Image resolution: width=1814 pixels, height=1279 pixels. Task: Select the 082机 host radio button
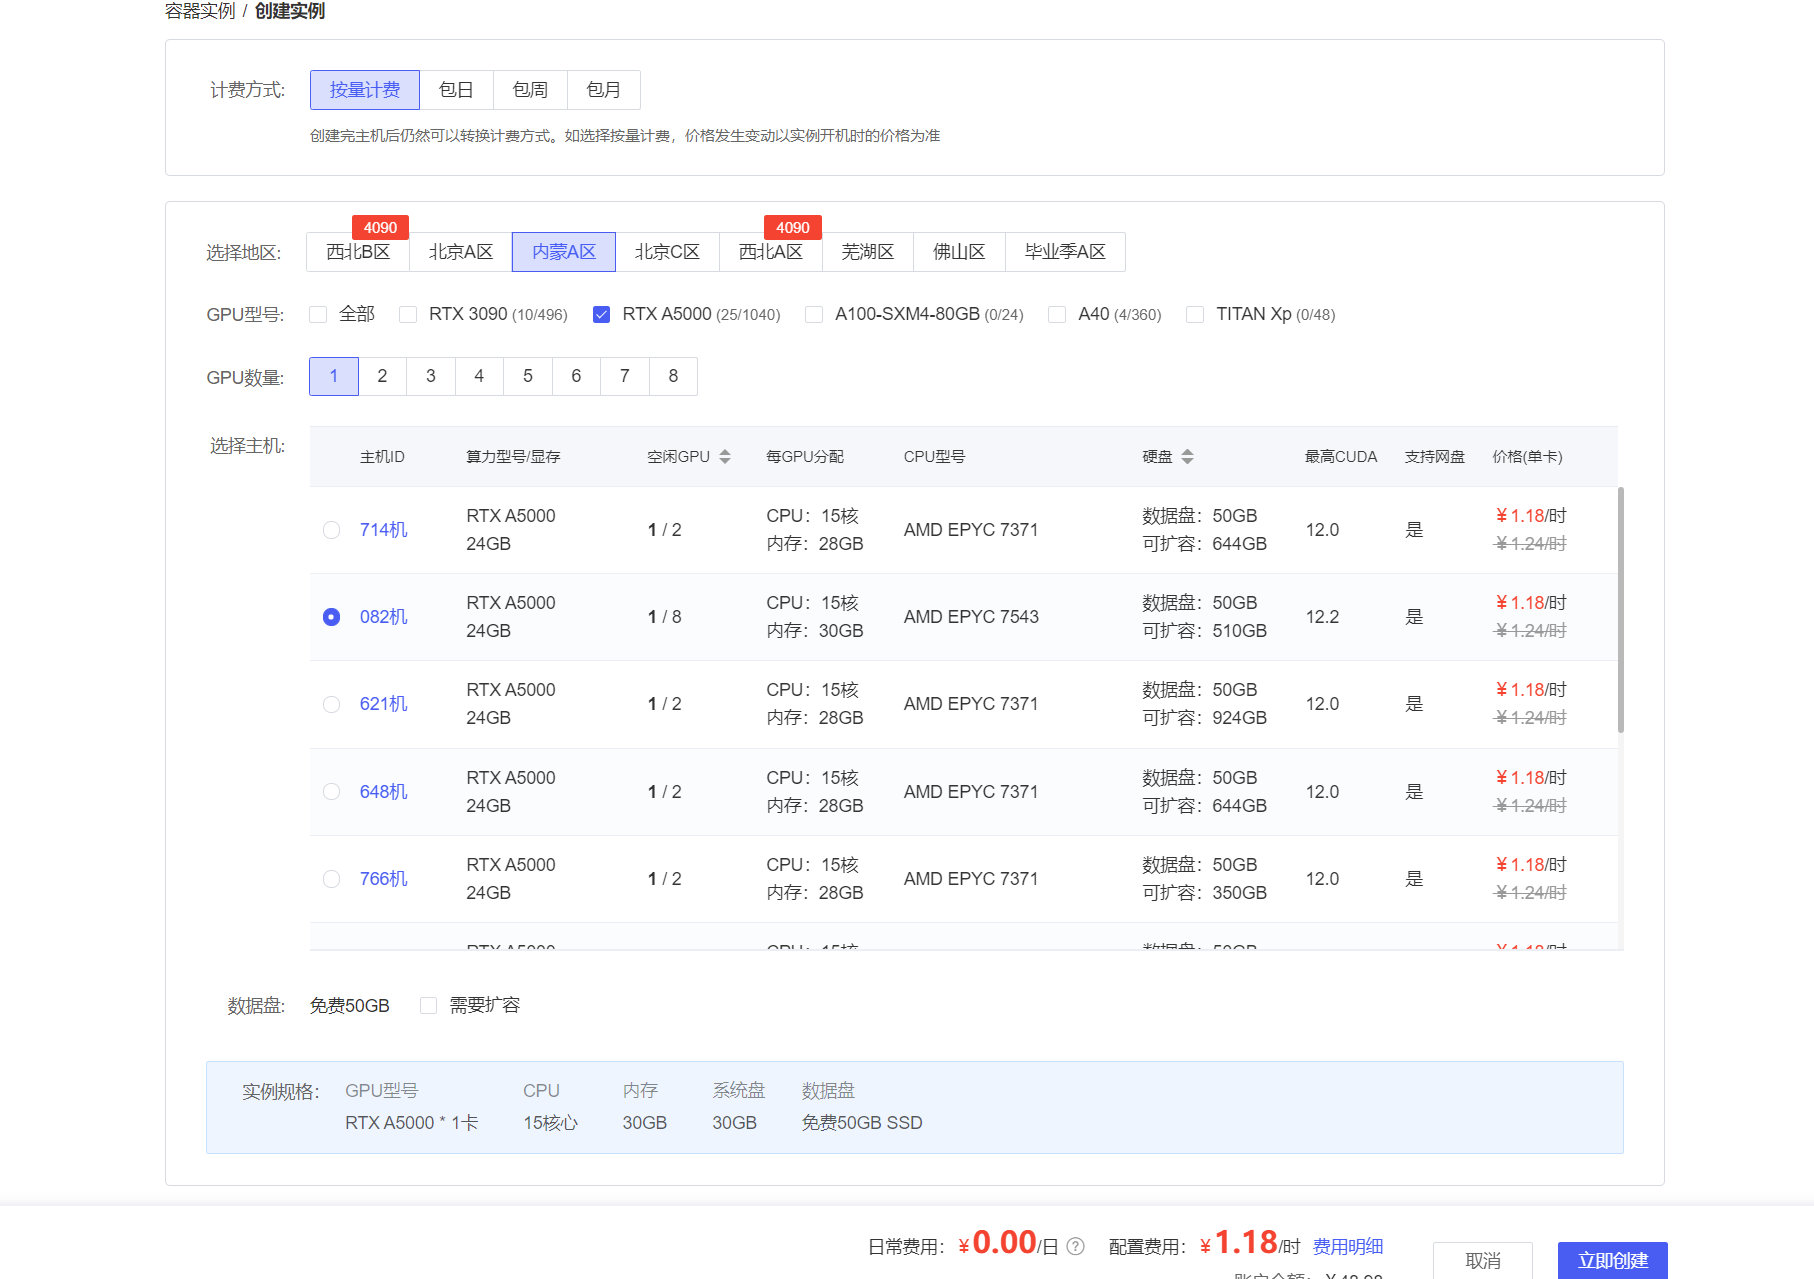point(332,617)
